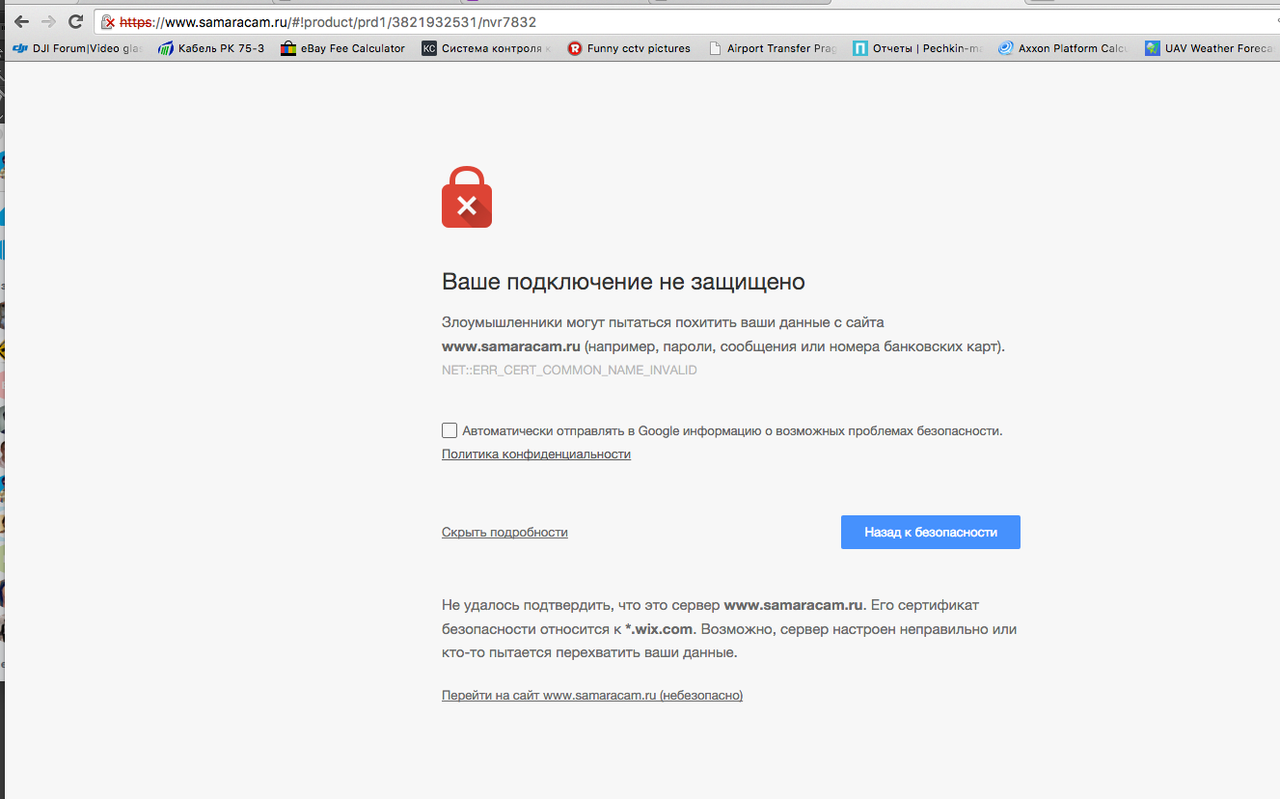Proceed via Перейти на сайт www.samaracam.ru link
The width and height of the screenshot is (1280, 799).
tap(592, 695)
